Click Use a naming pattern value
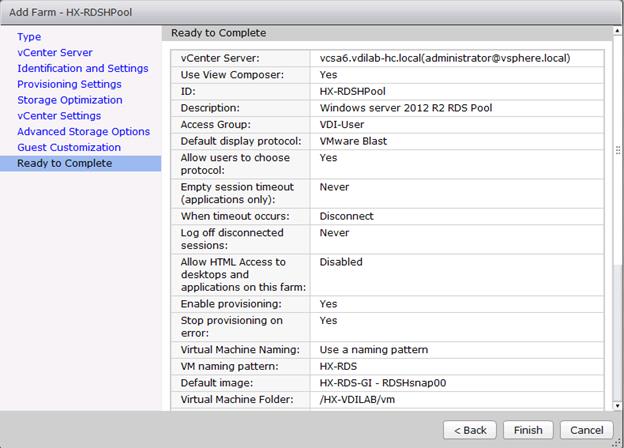 tap(374, 350)
